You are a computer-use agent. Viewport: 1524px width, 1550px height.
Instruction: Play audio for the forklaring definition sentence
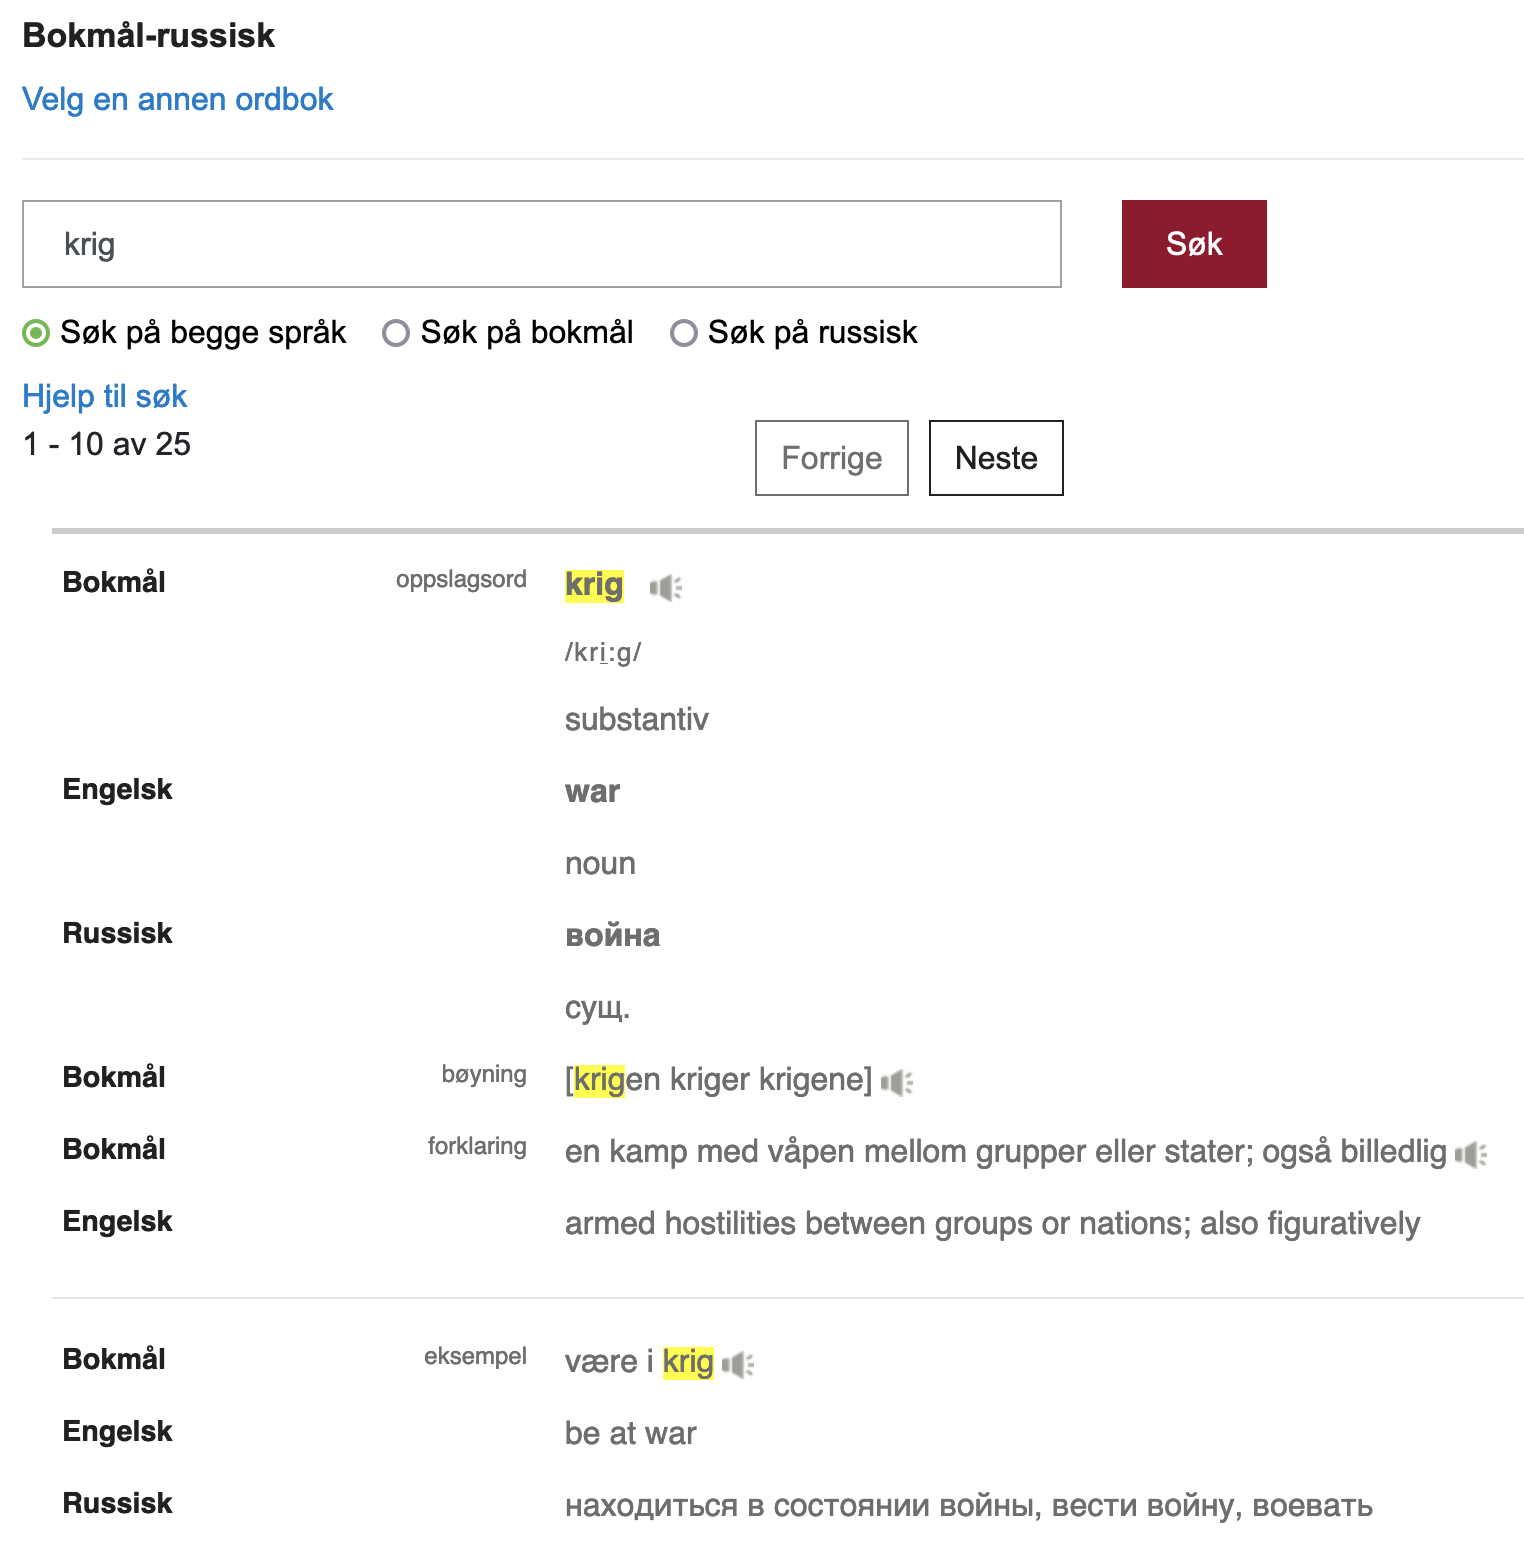(1471, 1154)
